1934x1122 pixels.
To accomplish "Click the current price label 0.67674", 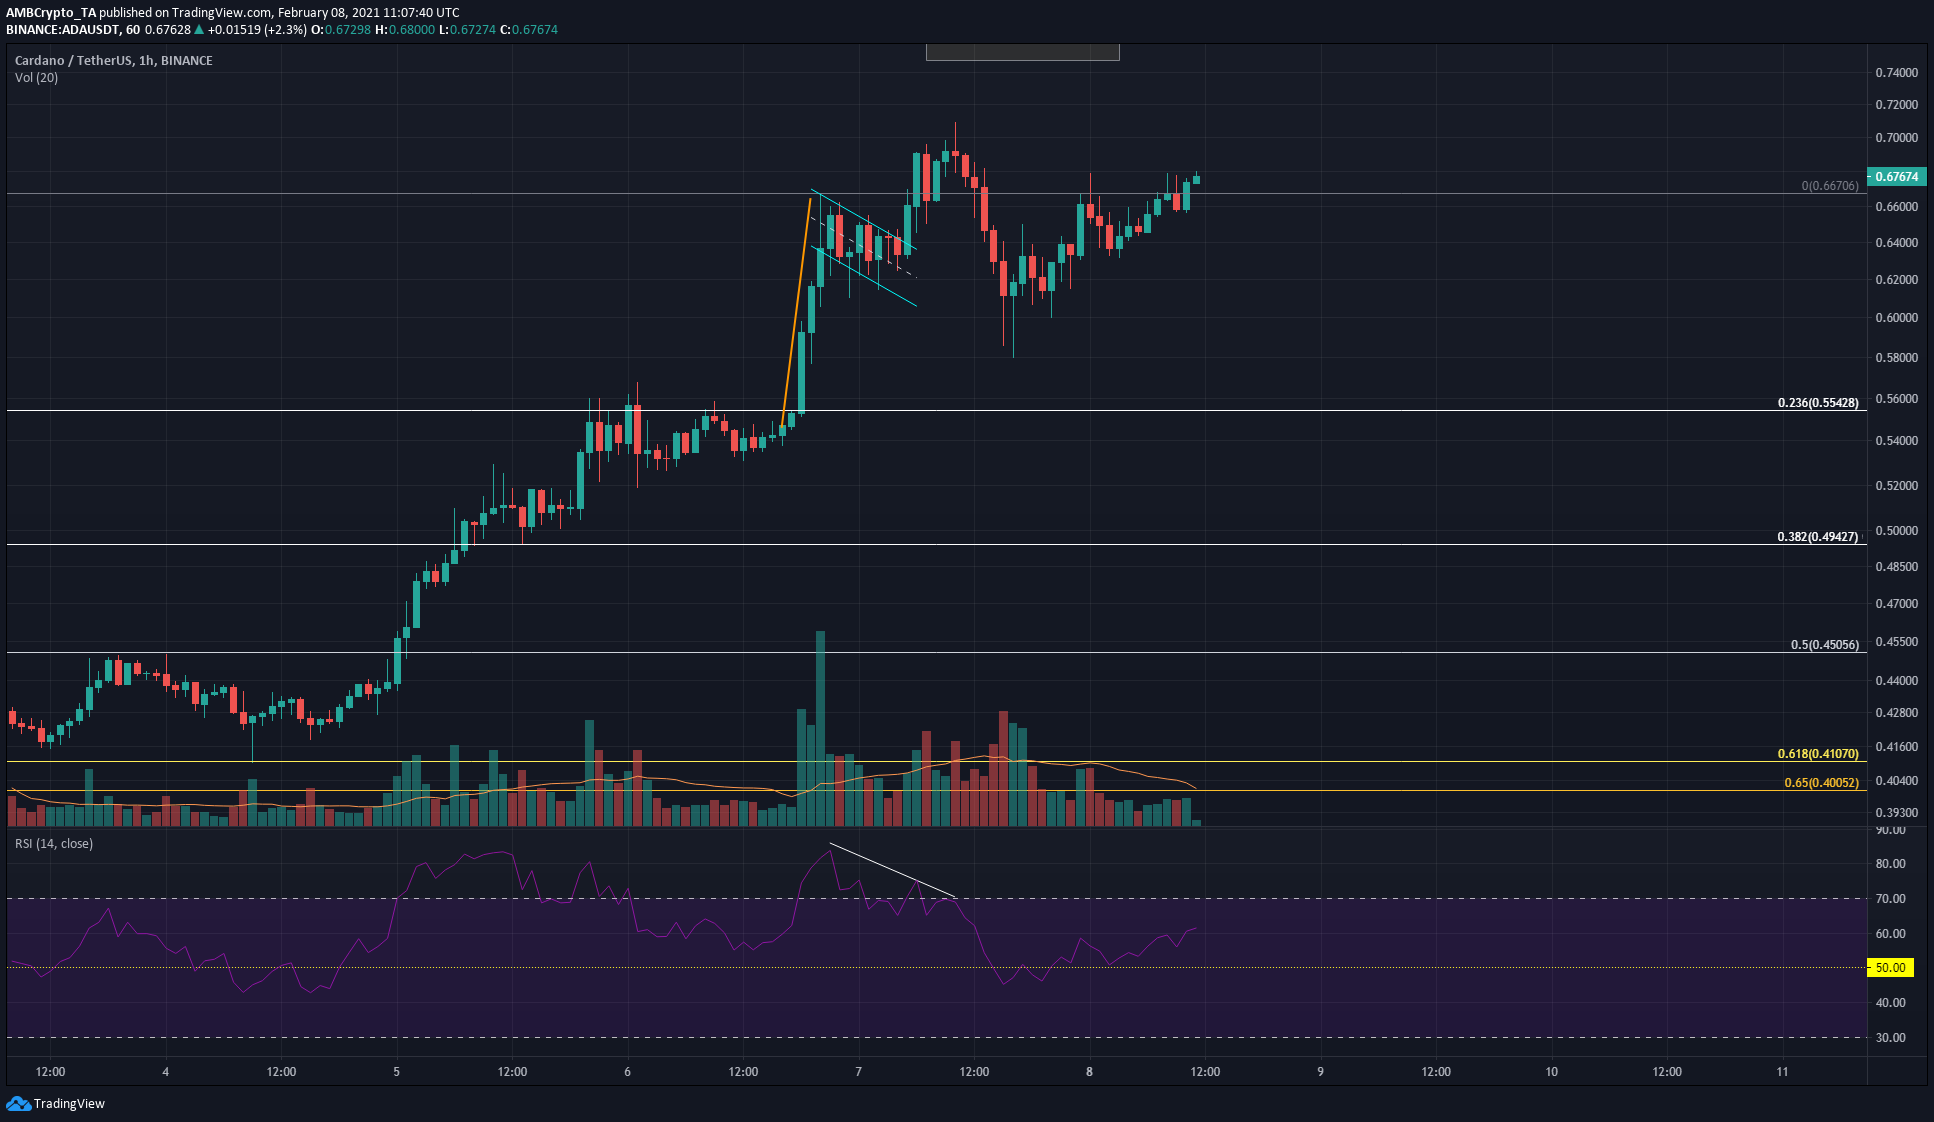I will [1896, 176].
